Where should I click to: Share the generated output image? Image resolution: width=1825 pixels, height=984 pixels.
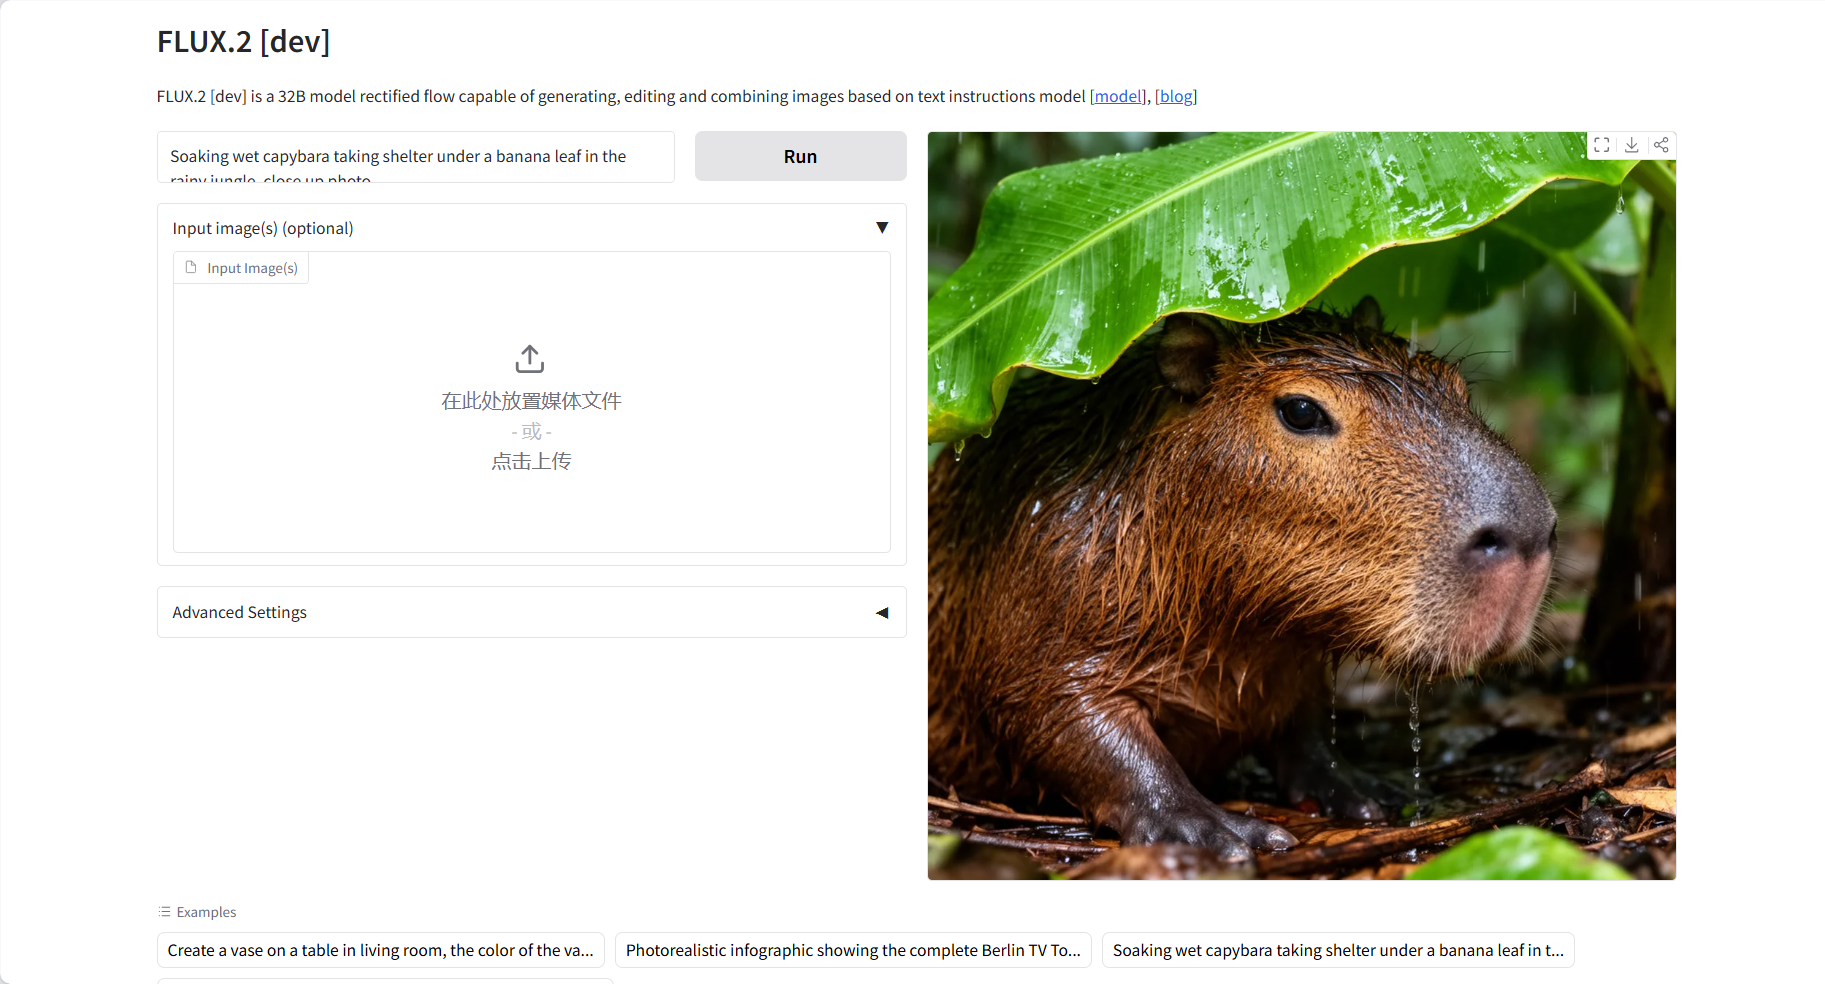[x=1661, y=145]
